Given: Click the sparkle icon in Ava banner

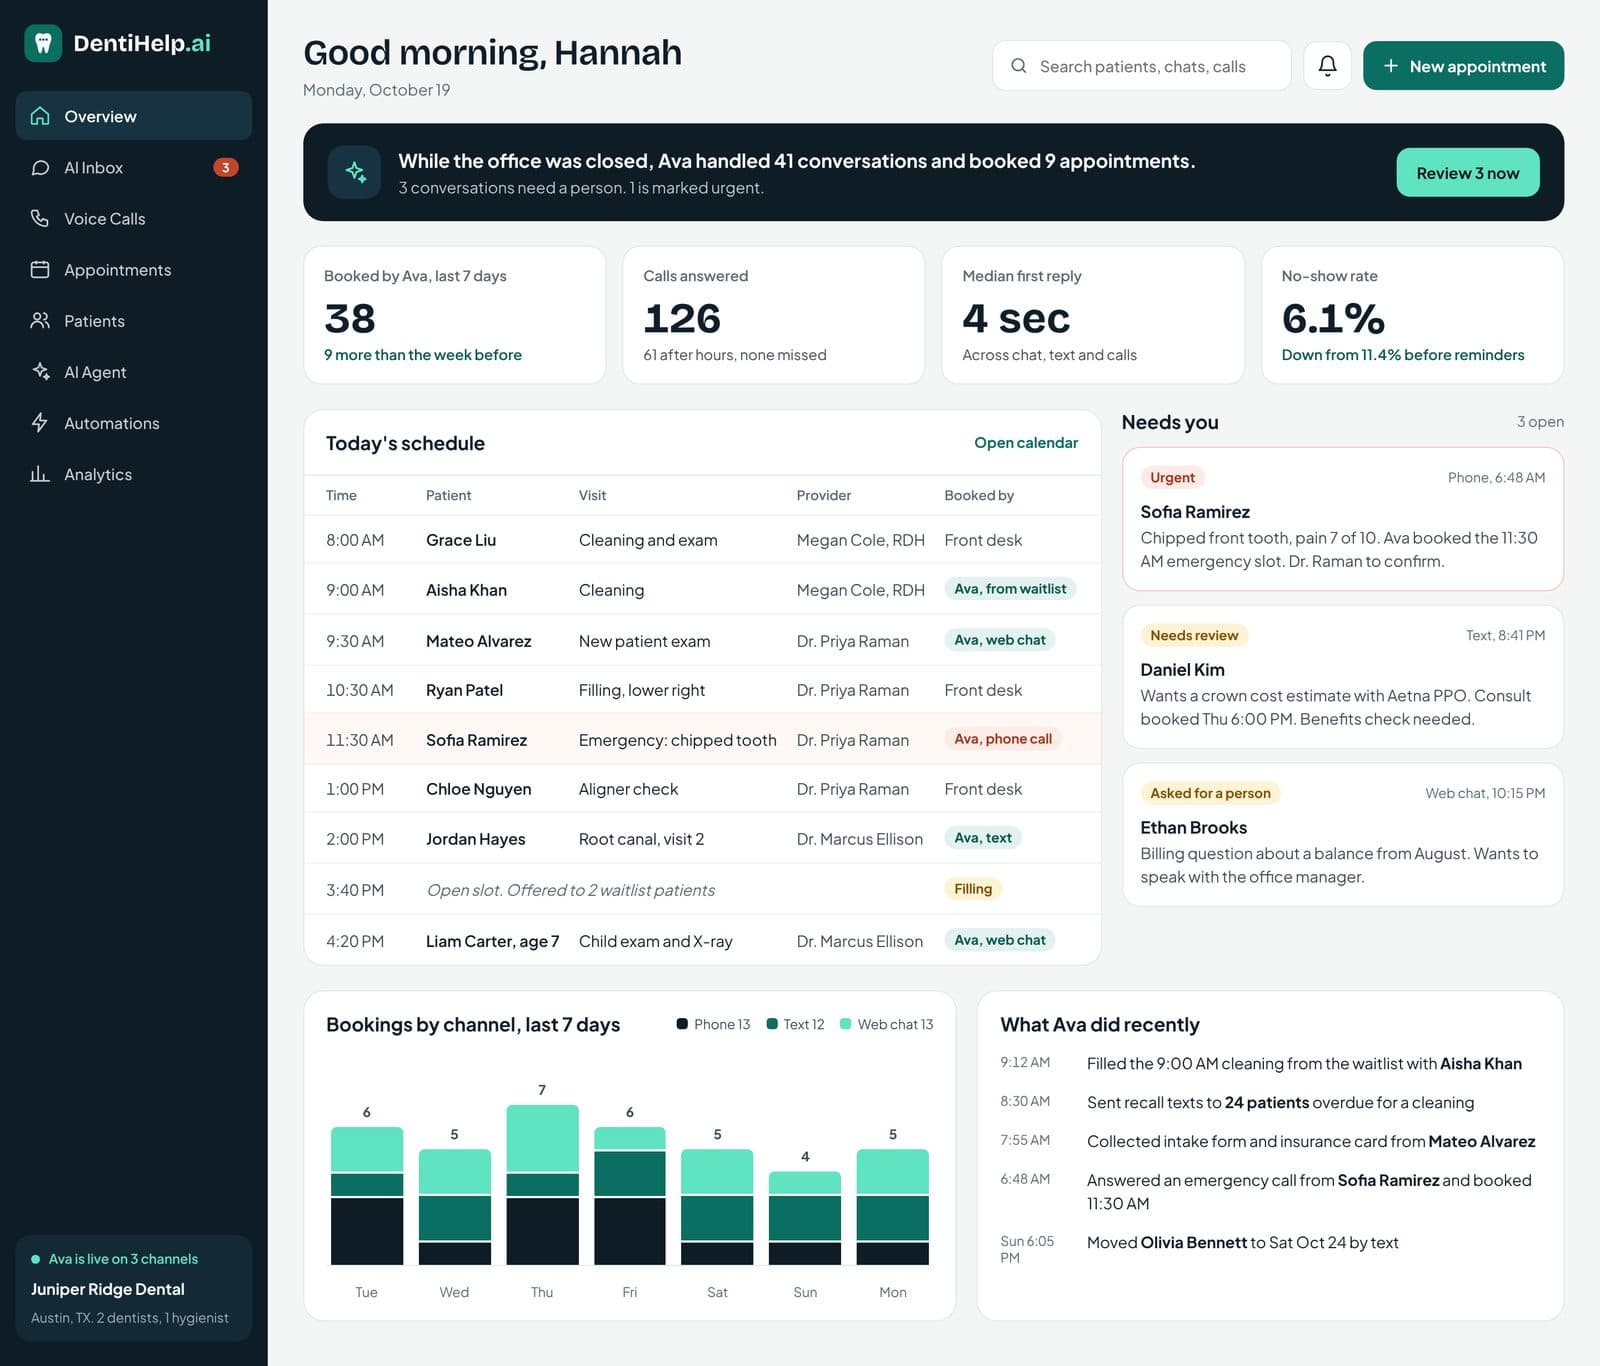Looking at the screenshot, I should 355,172.
